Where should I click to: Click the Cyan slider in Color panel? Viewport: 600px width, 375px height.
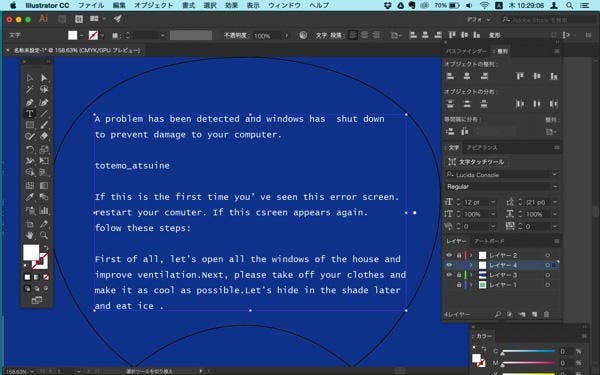click(528, 351)
